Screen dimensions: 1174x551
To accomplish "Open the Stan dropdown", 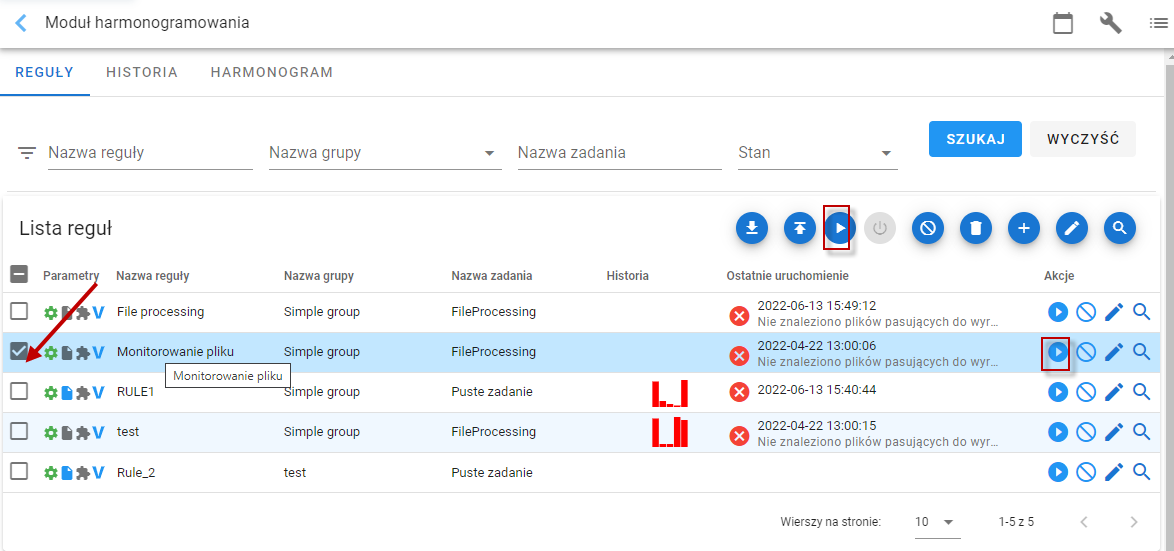I will (x=818, y=153).
